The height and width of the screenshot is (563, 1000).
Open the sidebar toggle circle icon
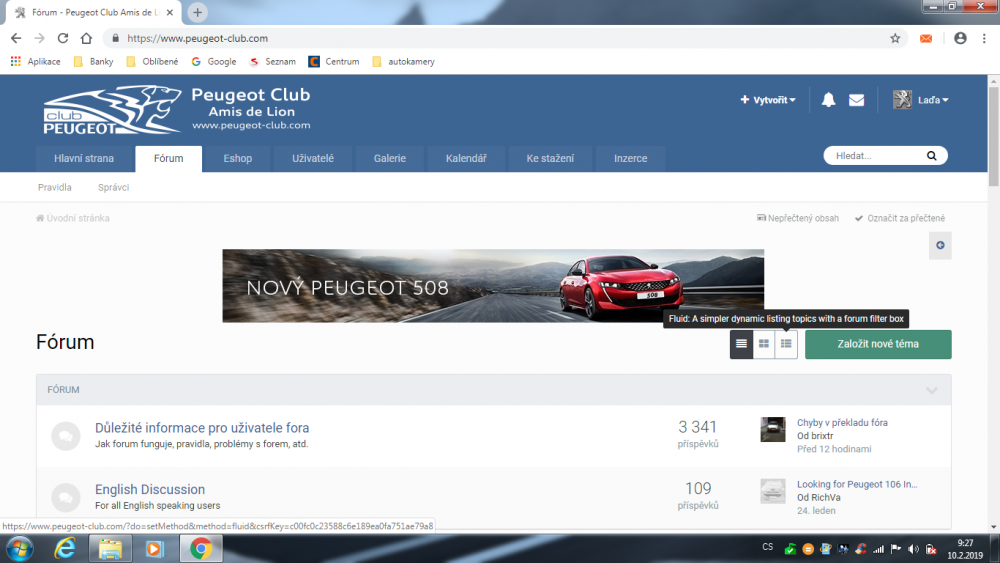point(940,245)
